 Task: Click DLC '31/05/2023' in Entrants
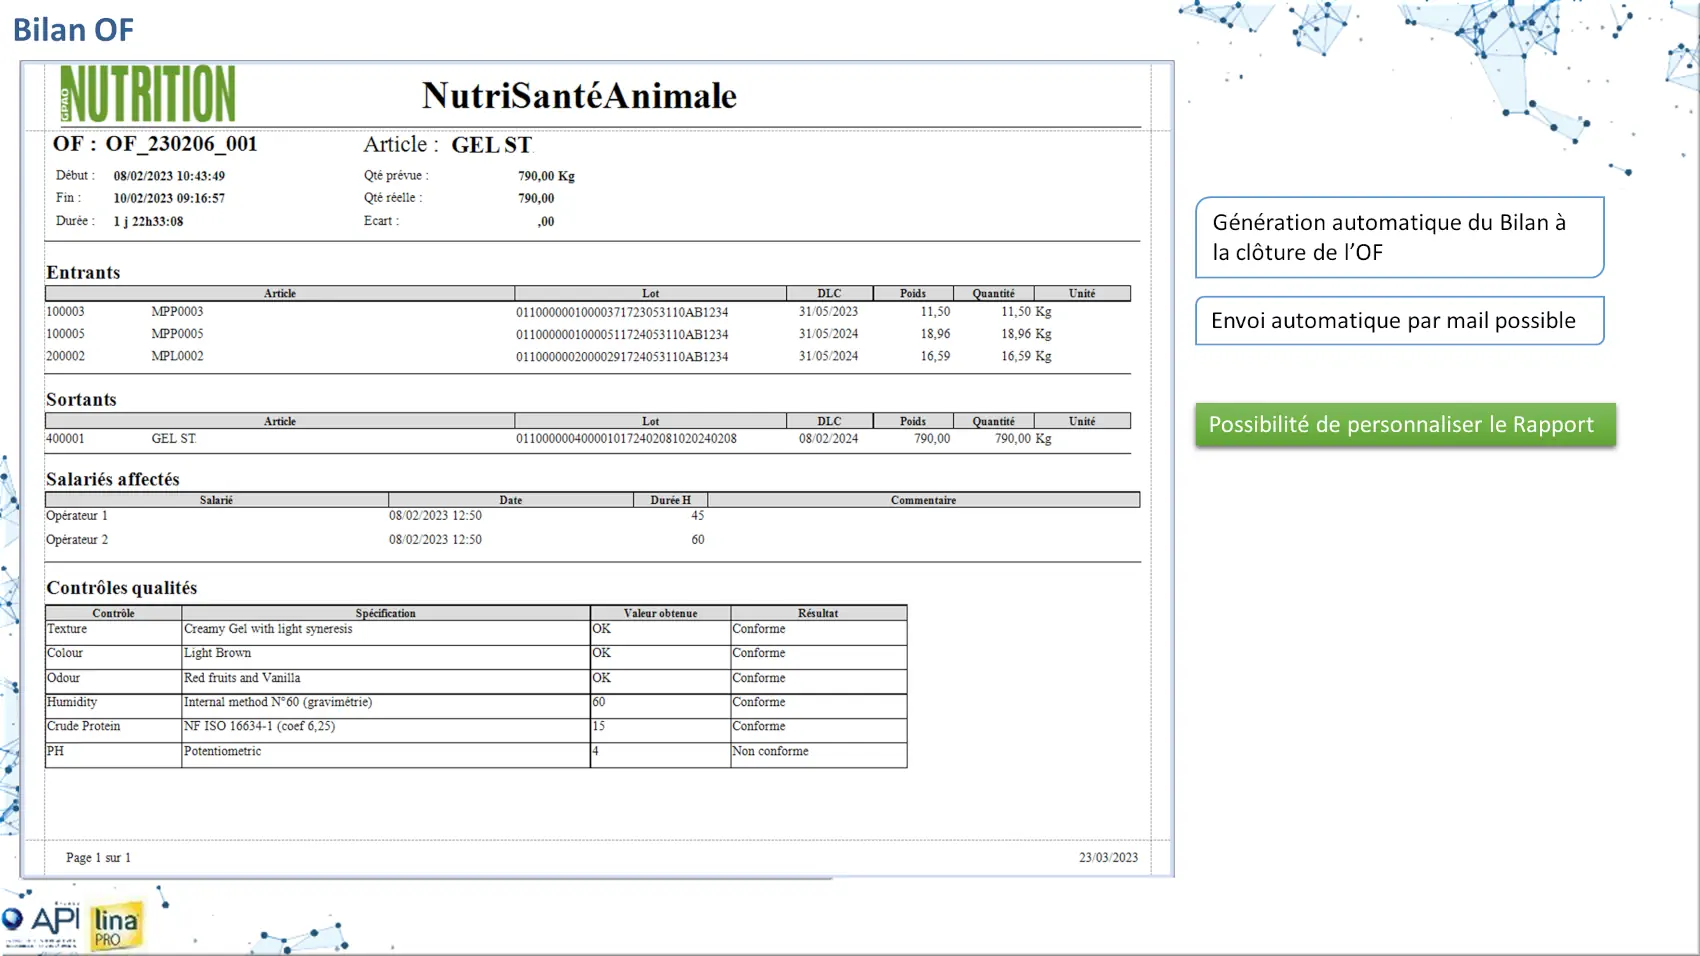click(x=828, y=312)
